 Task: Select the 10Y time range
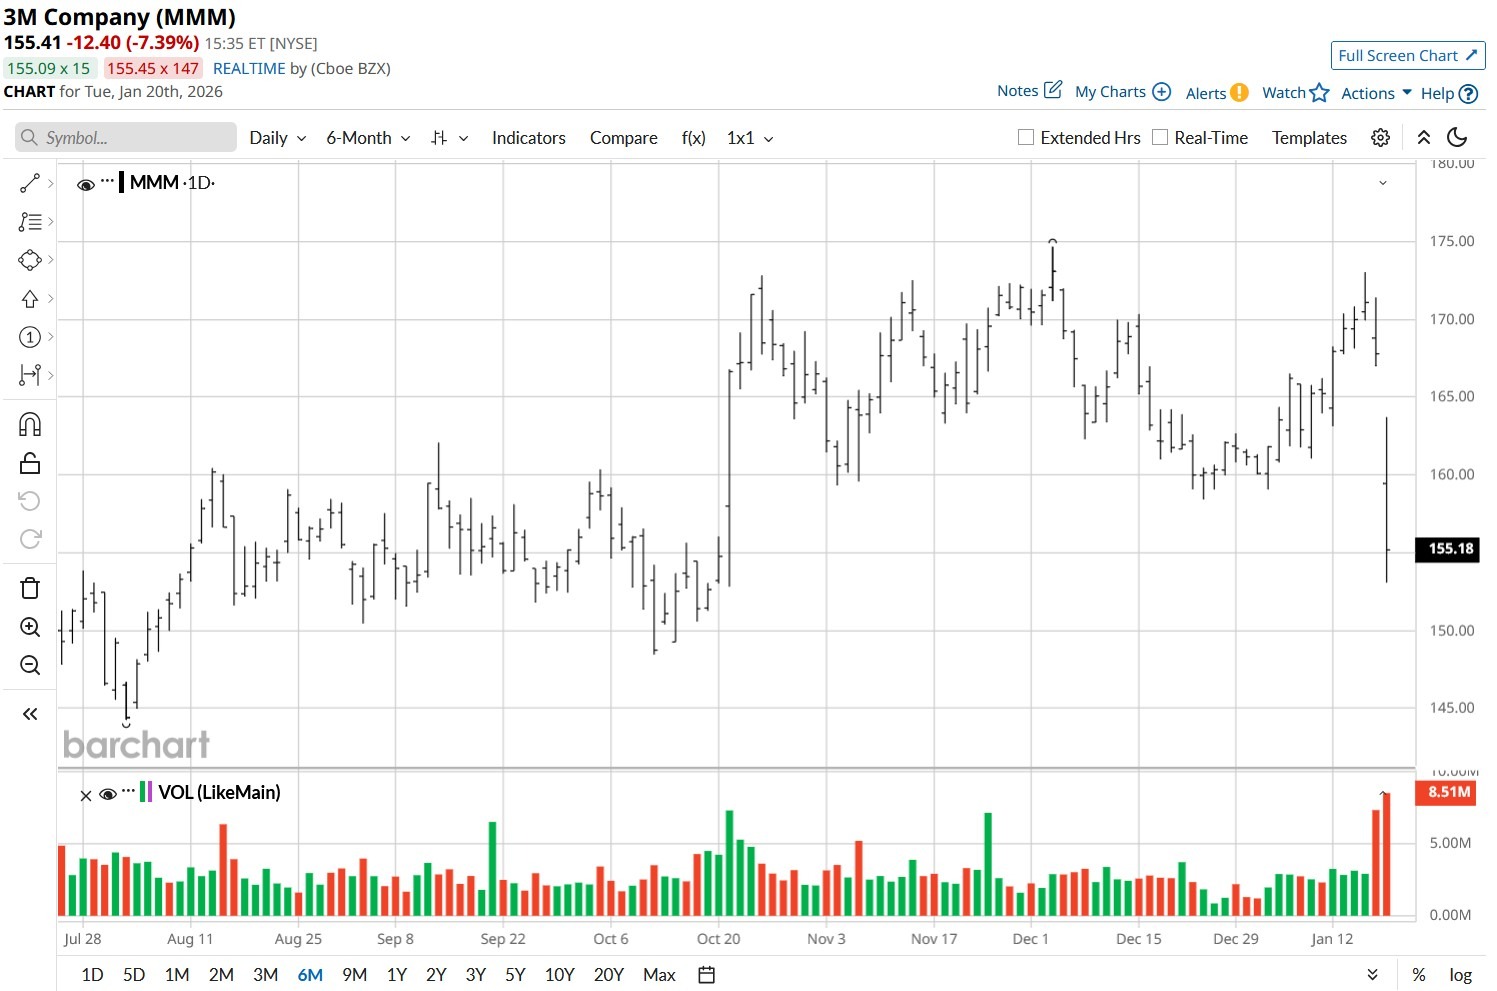560,975
